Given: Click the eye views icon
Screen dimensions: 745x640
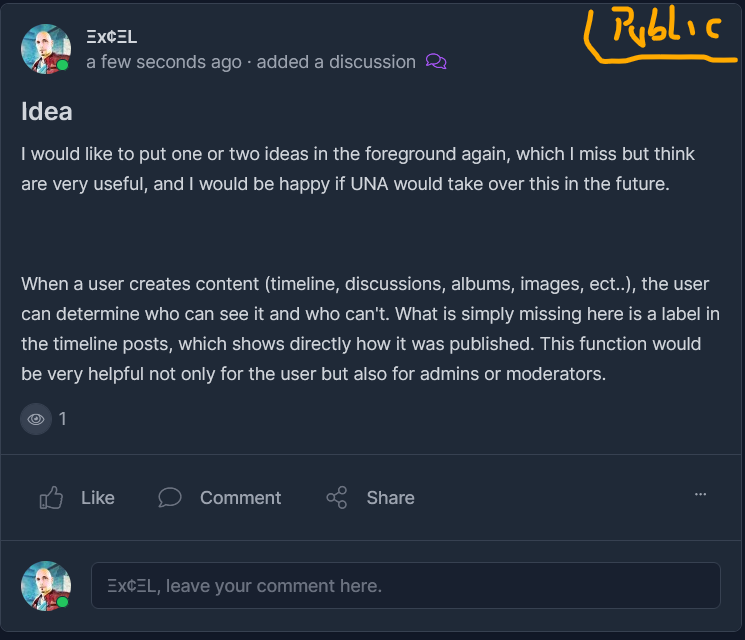Looking at the screenshot, I should [36, 419].
